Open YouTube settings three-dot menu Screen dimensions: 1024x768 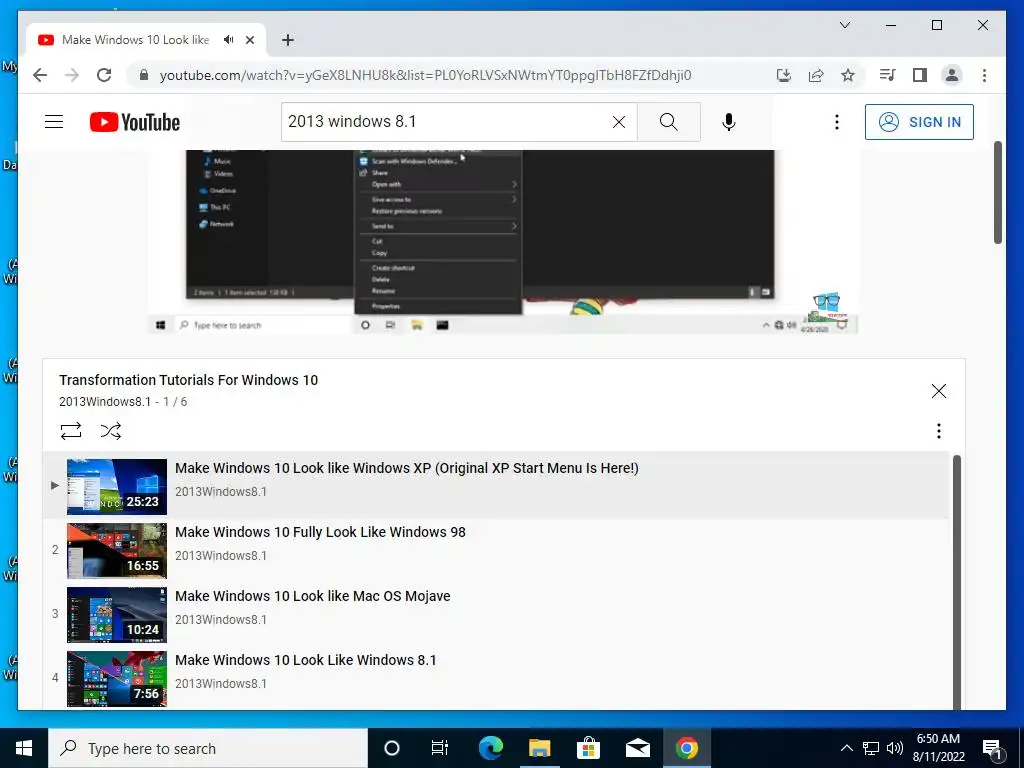point(837,122)
